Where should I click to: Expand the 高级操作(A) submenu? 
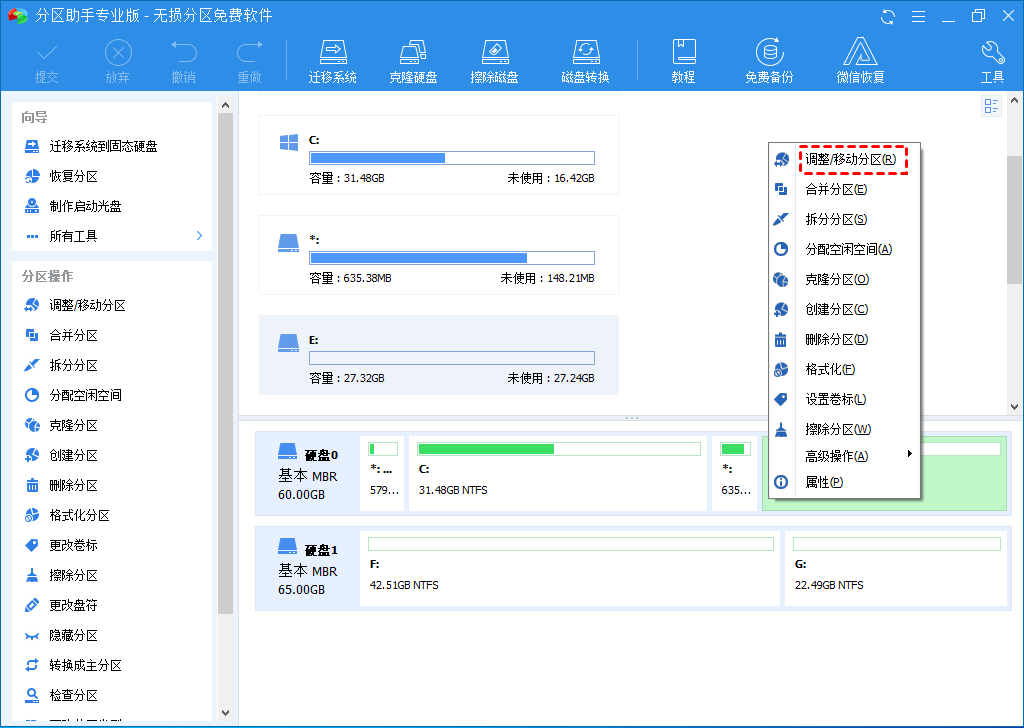[844, 456]
